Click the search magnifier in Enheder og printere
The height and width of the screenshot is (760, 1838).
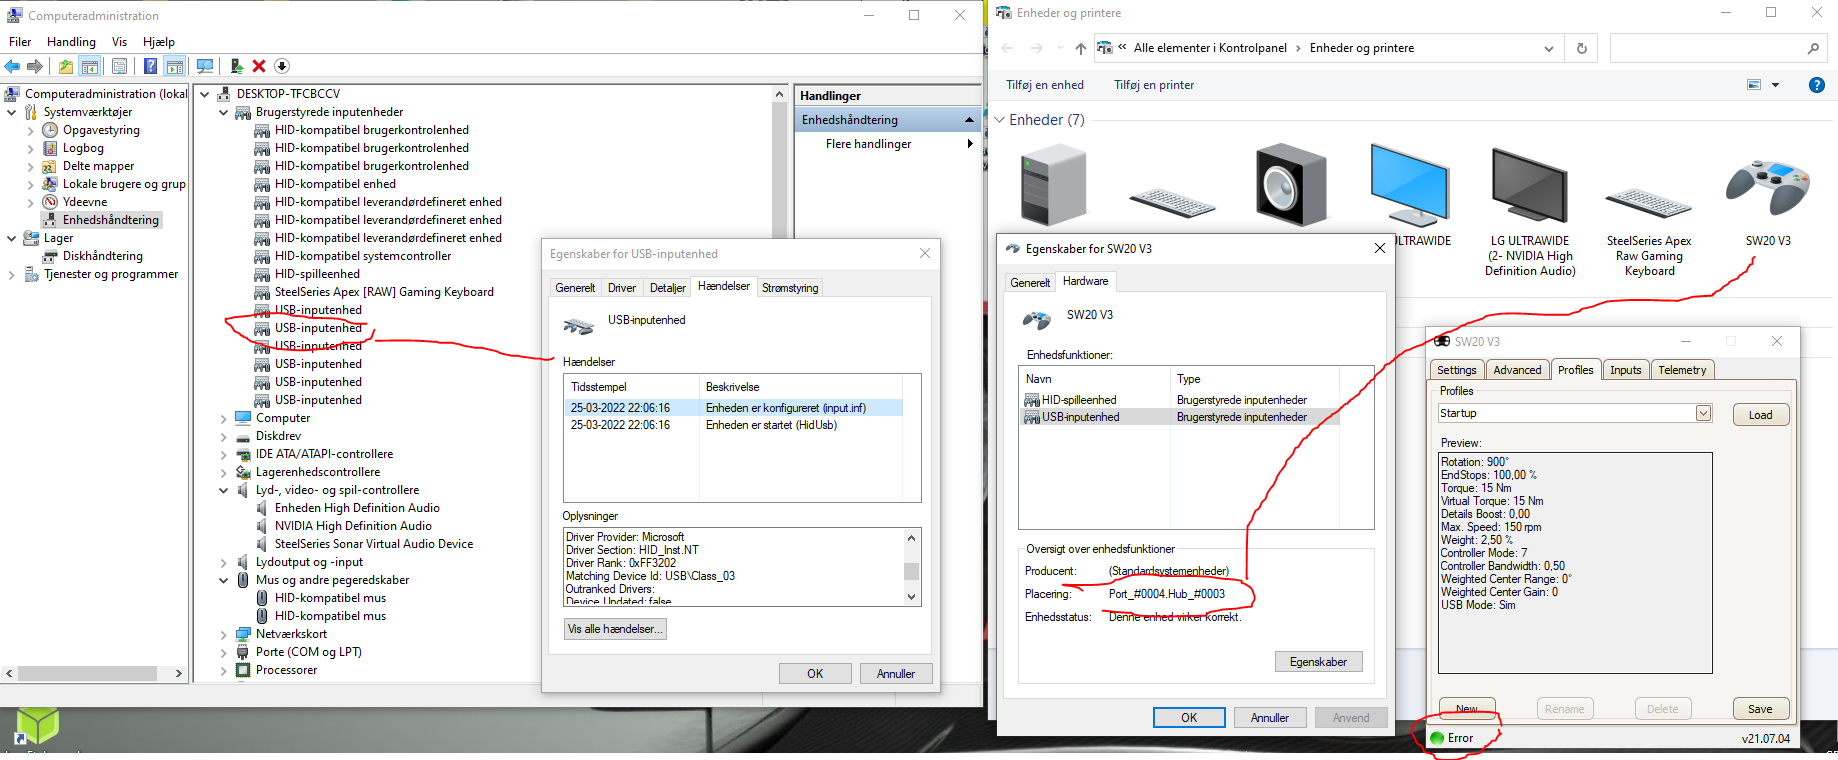pyautogui.click(x=1813, y=48)
